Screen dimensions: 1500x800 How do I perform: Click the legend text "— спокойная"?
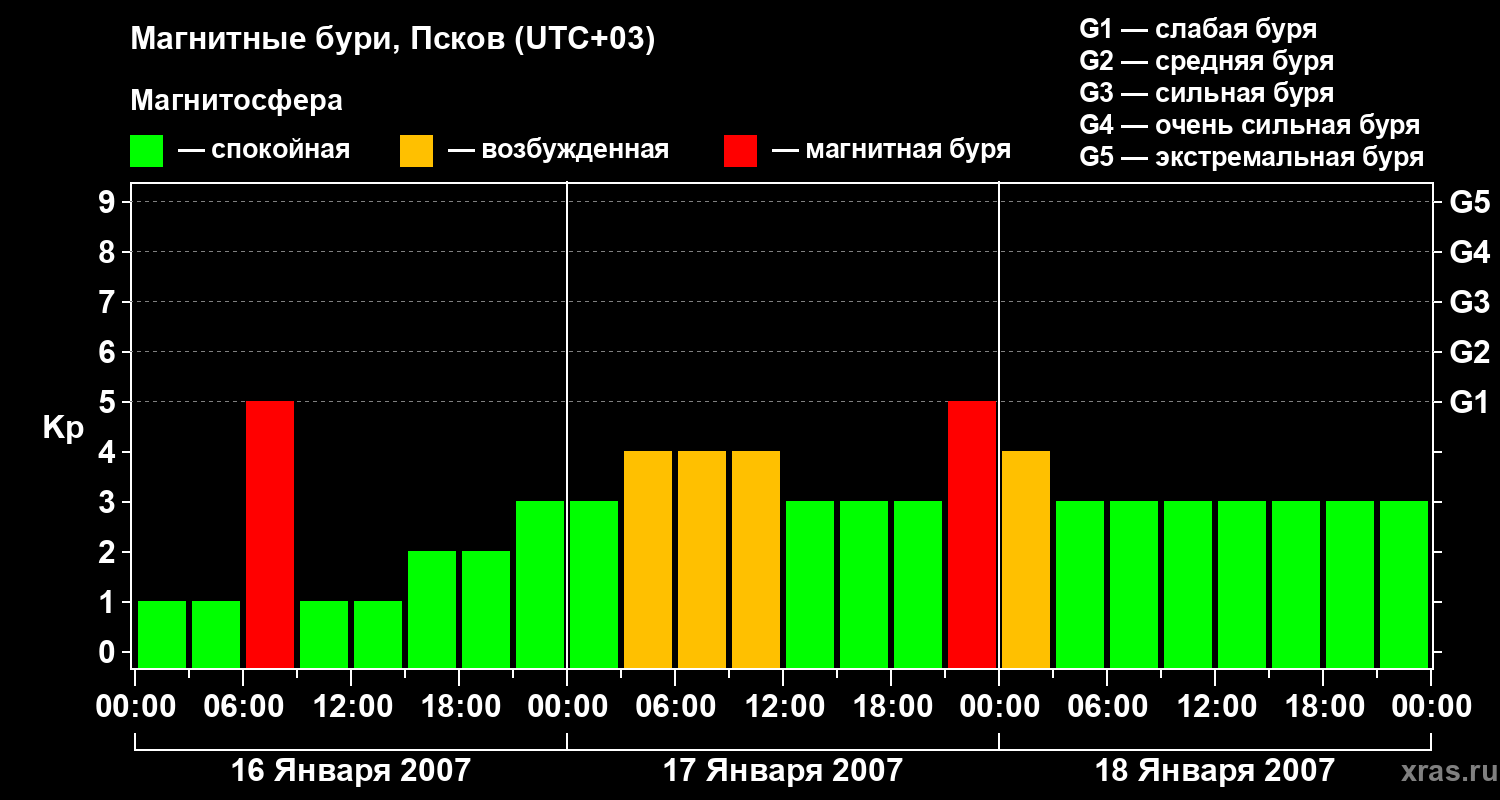(x=263, y=151)
